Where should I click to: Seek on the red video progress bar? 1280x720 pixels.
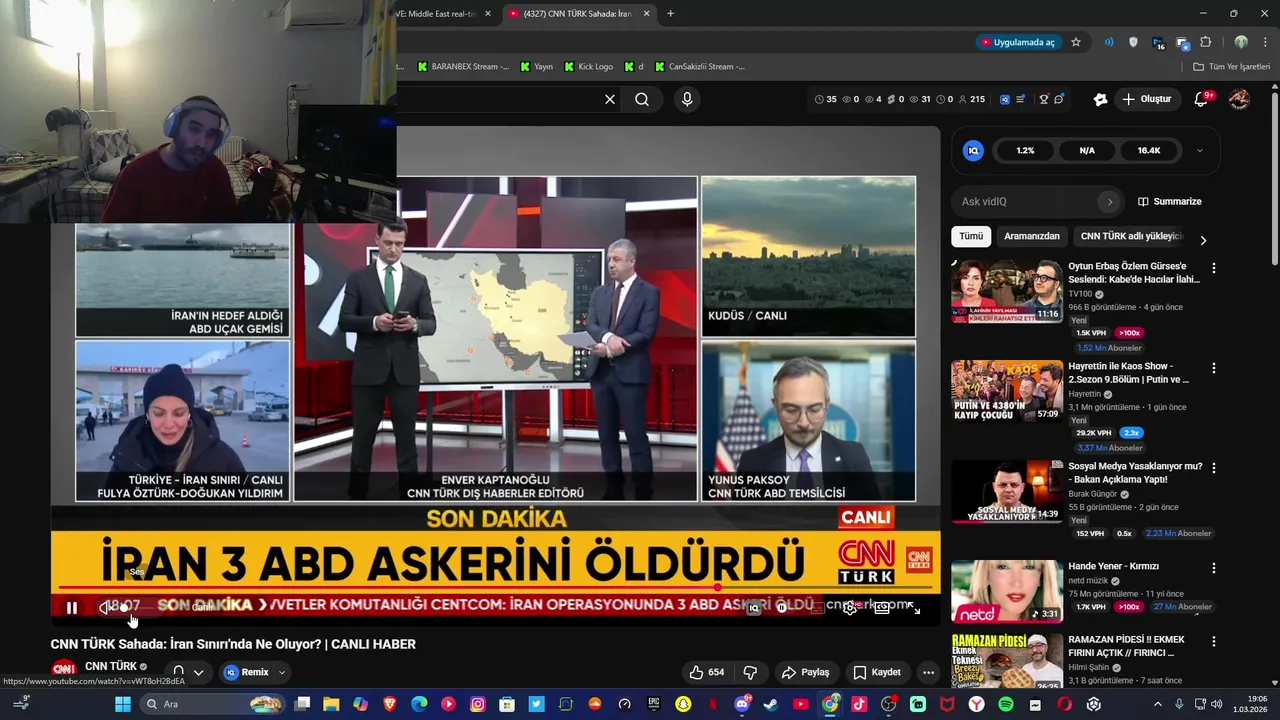495,588
